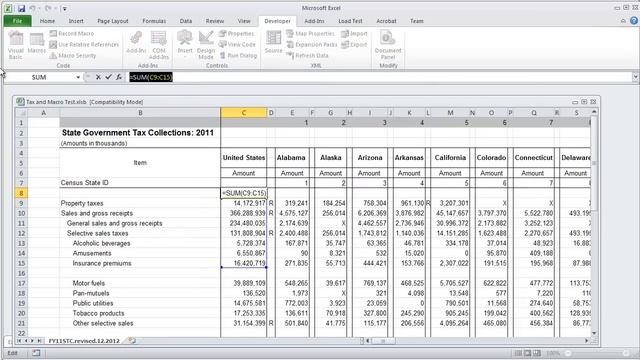
Task: Expand Customize Quick Access Toolbar dropdown
Action: 64,8
